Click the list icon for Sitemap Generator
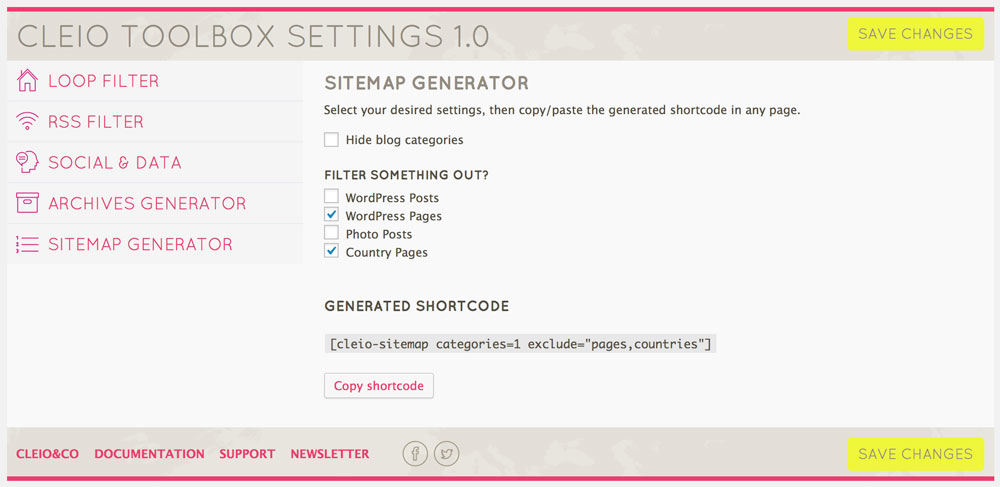This screenshot has width=1000, height=487. point(27,244)
